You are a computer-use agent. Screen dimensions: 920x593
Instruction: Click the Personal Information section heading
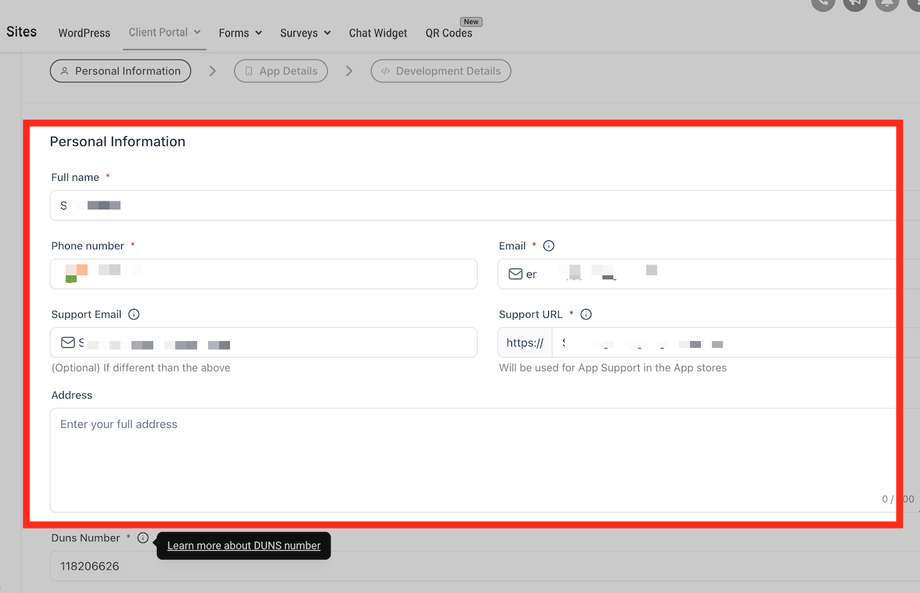117,141
